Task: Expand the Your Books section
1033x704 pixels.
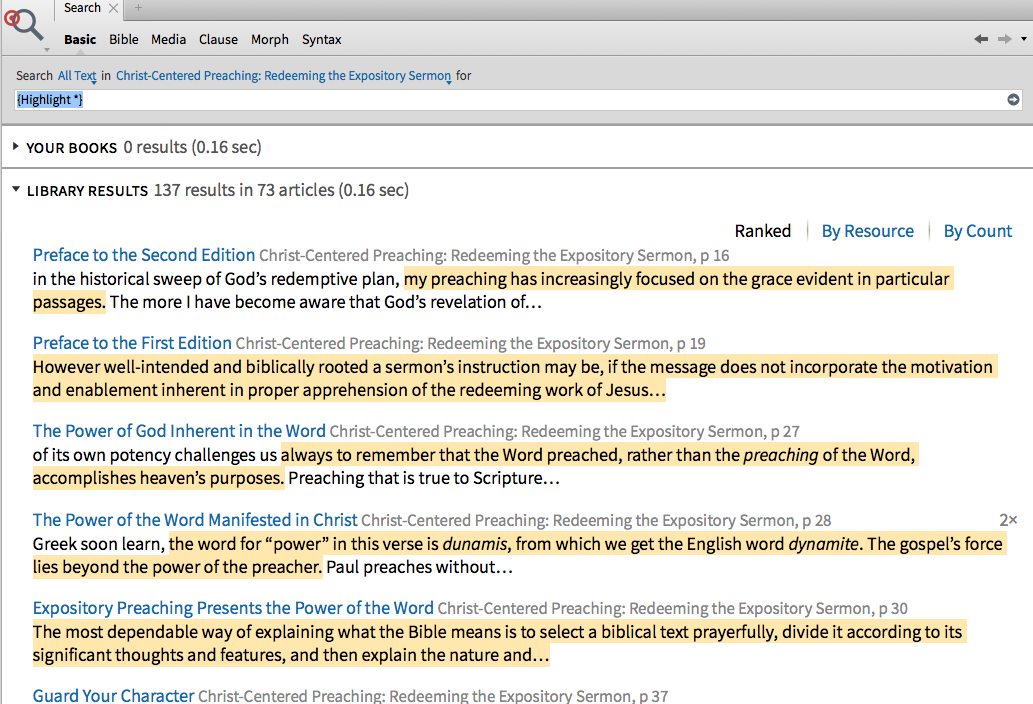Action: (15, 146)
